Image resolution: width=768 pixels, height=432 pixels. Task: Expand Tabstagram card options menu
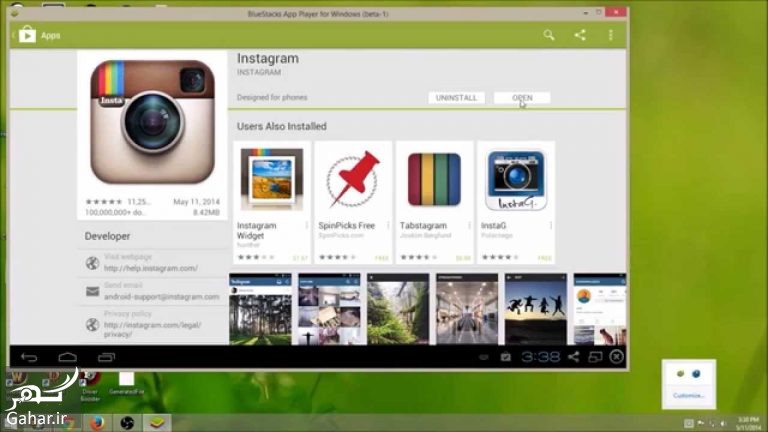pyautogui.click(x=469, y=225)
